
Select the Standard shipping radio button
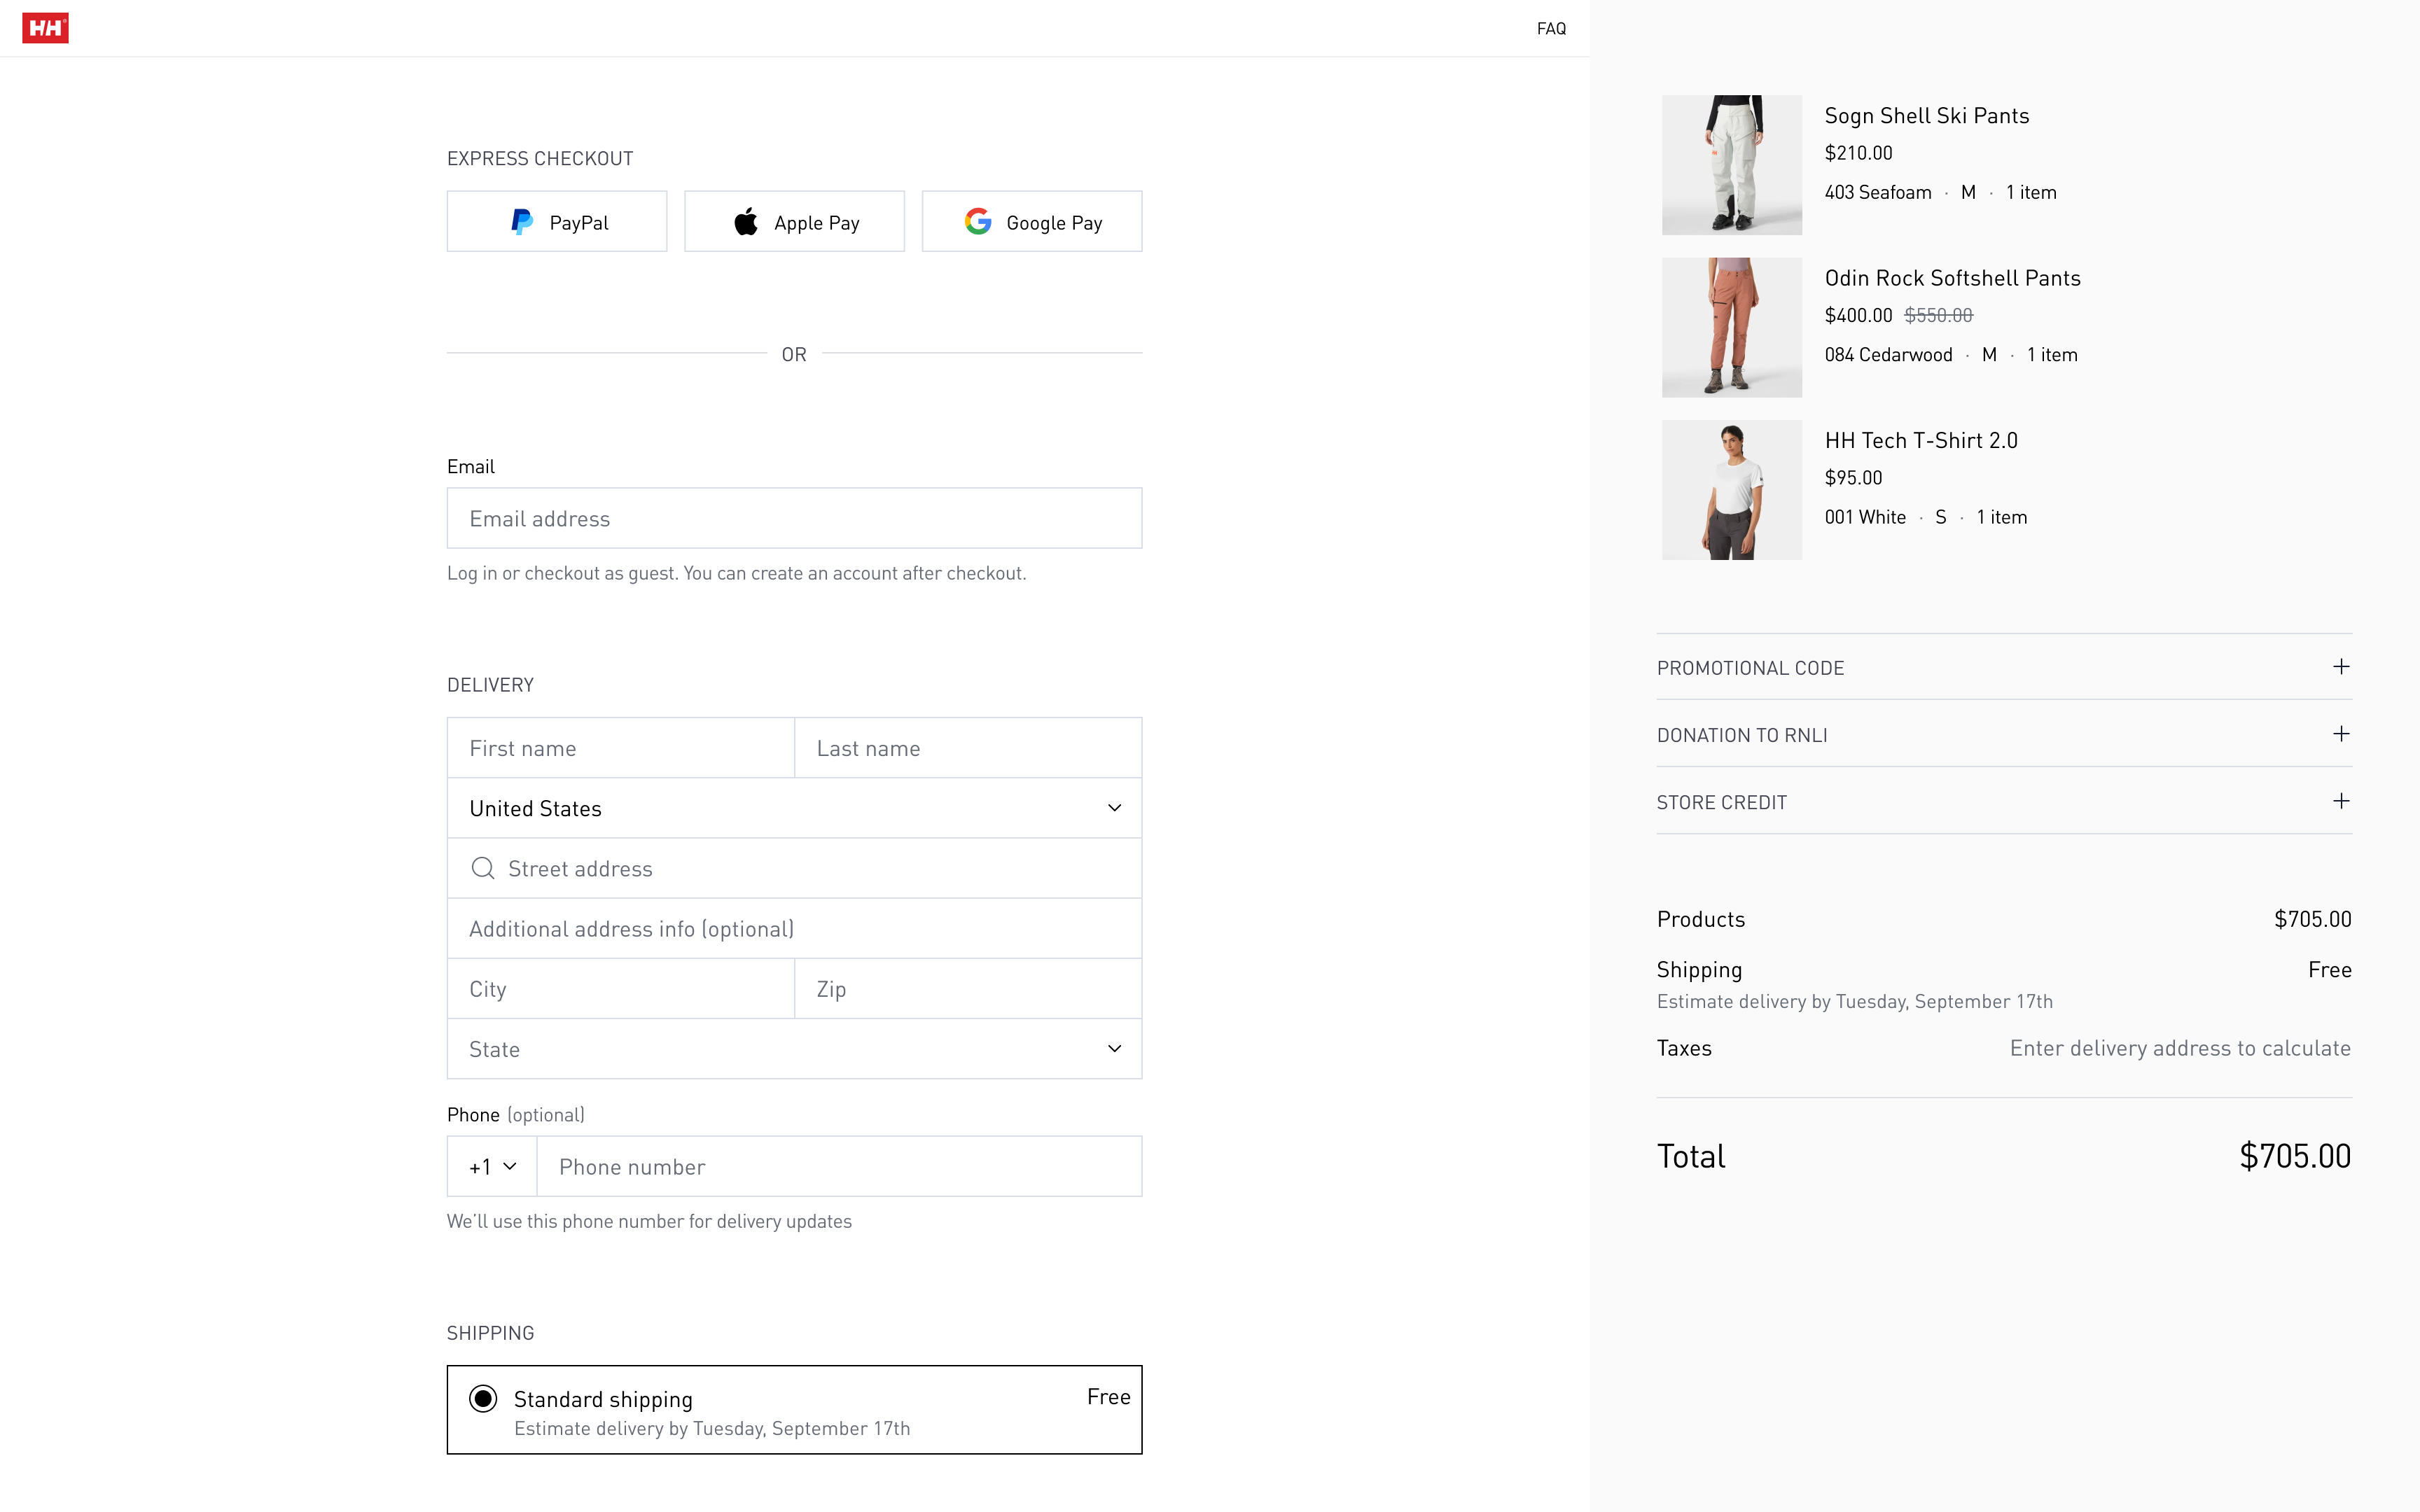pyautogui.click(x=483, y=1398)
